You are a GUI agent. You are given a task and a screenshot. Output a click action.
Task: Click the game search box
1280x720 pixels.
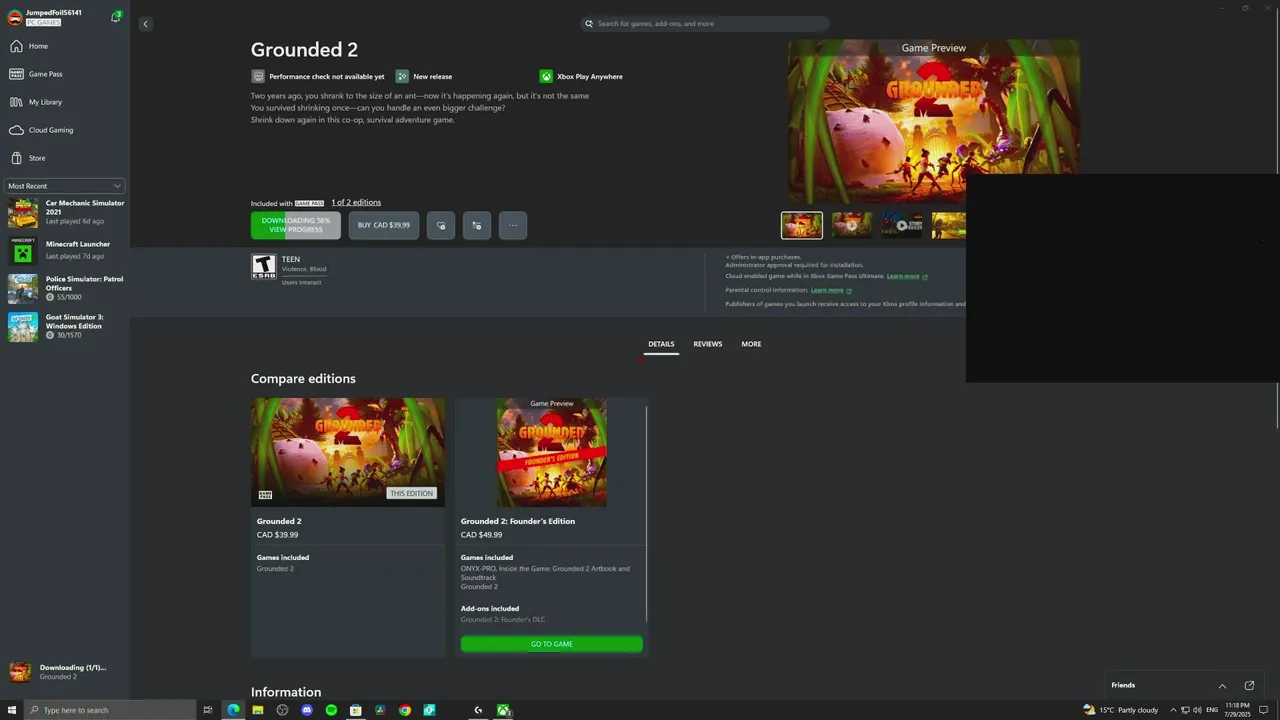705,24
